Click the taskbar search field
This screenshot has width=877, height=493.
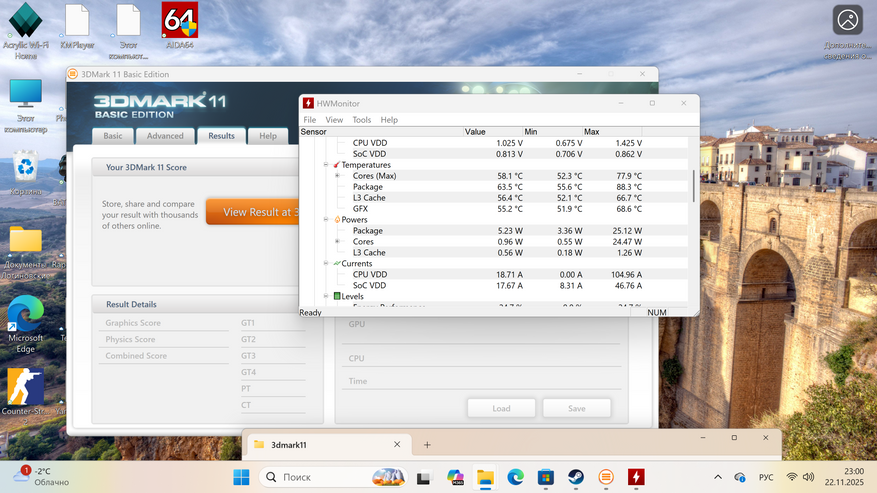coord(333,477)
